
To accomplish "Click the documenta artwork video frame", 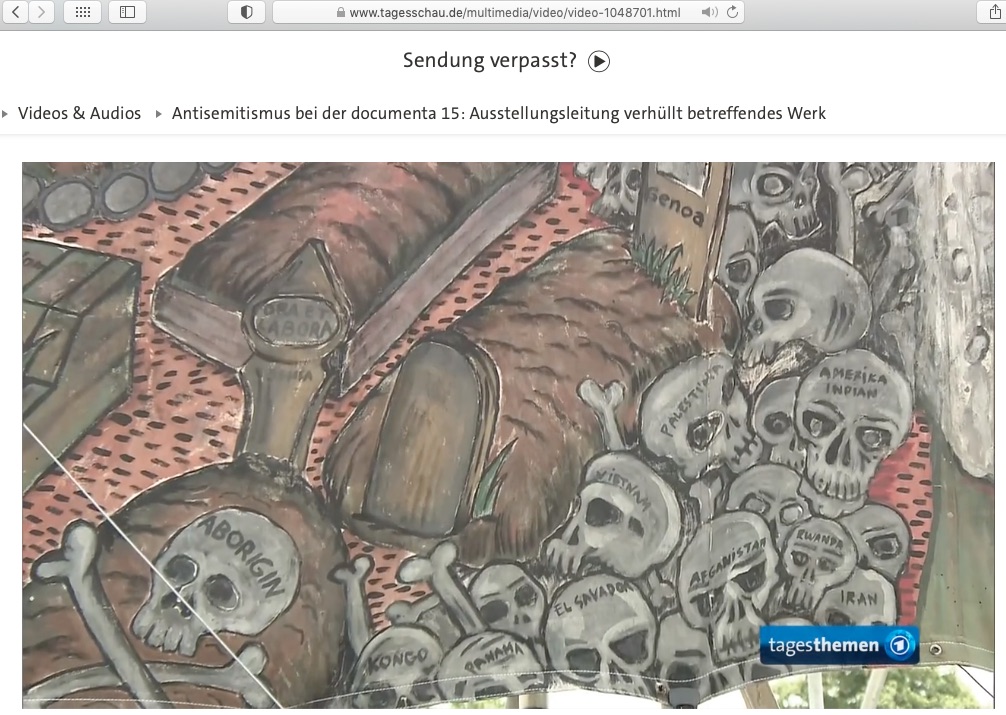I will click(508, 435).
